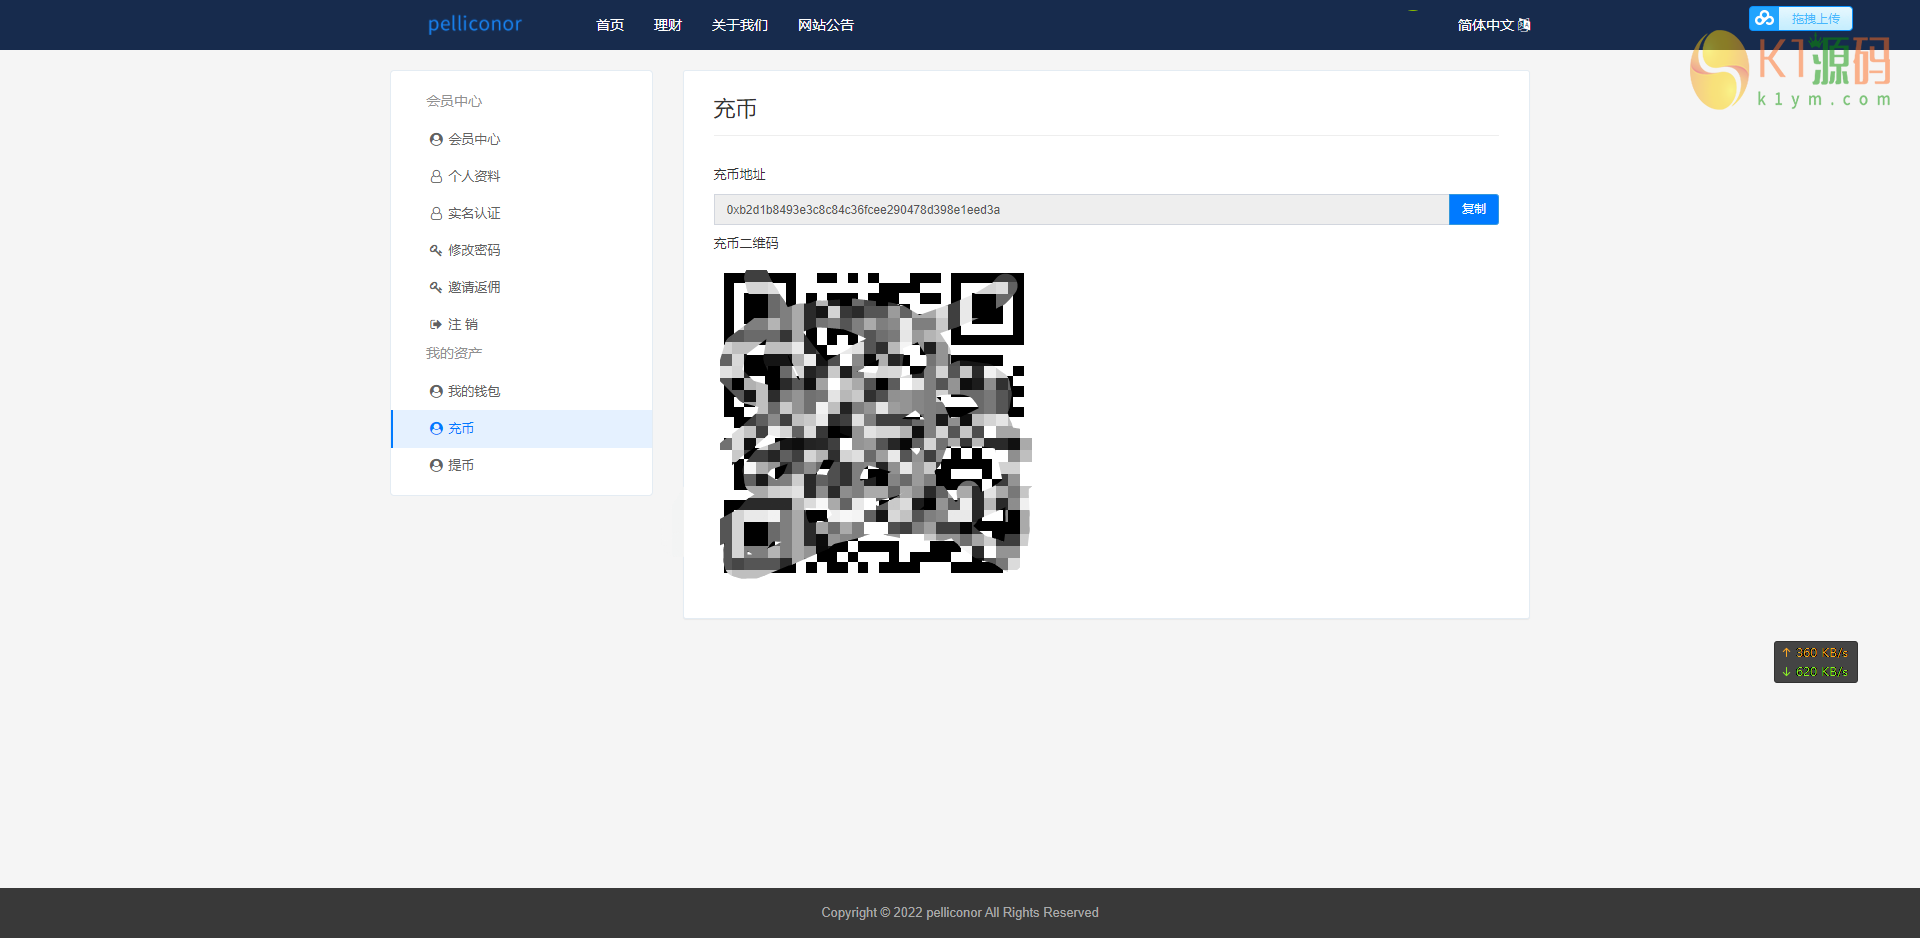Click the deposit address input field

[1081, 209]
